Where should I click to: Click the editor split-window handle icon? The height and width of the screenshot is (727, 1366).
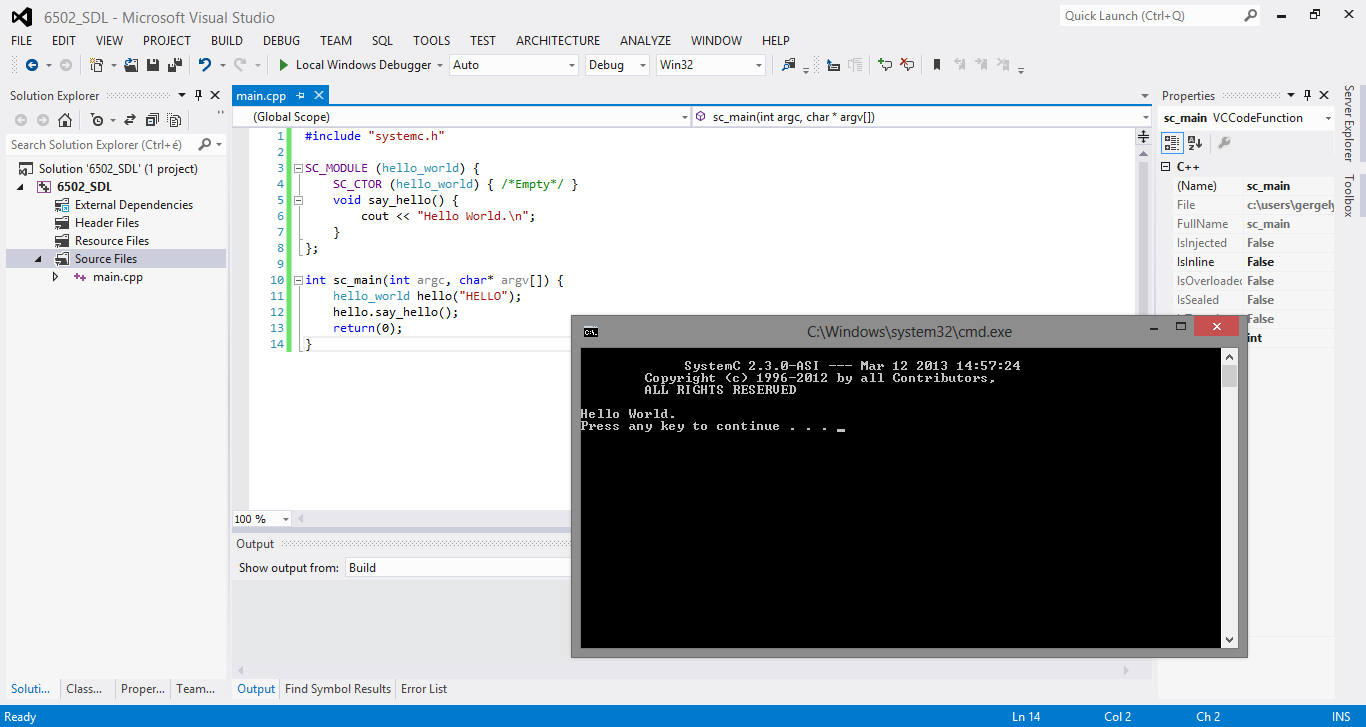tap(1144, 135)
